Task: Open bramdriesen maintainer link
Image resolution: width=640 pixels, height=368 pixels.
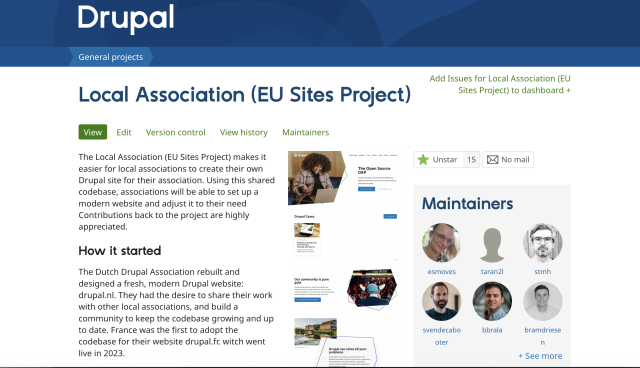Action: click(543, 336)
